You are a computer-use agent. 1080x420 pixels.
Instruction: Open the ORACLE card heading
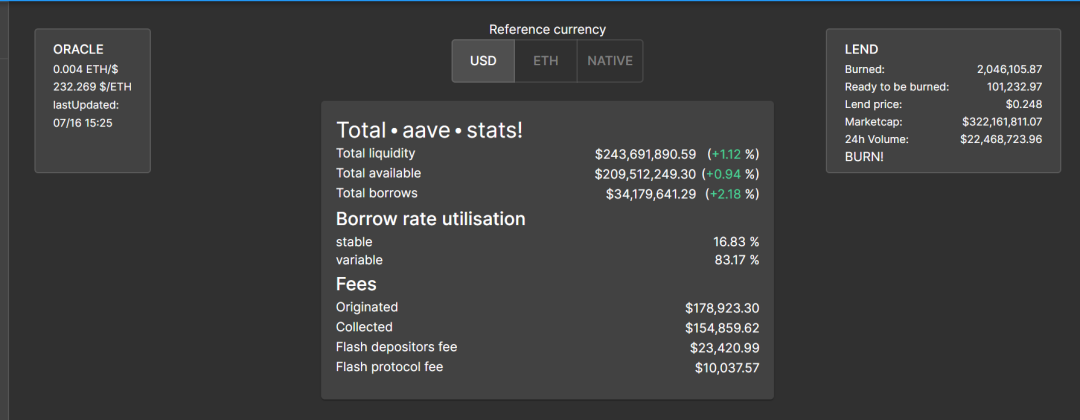click(x=78, y=50)
